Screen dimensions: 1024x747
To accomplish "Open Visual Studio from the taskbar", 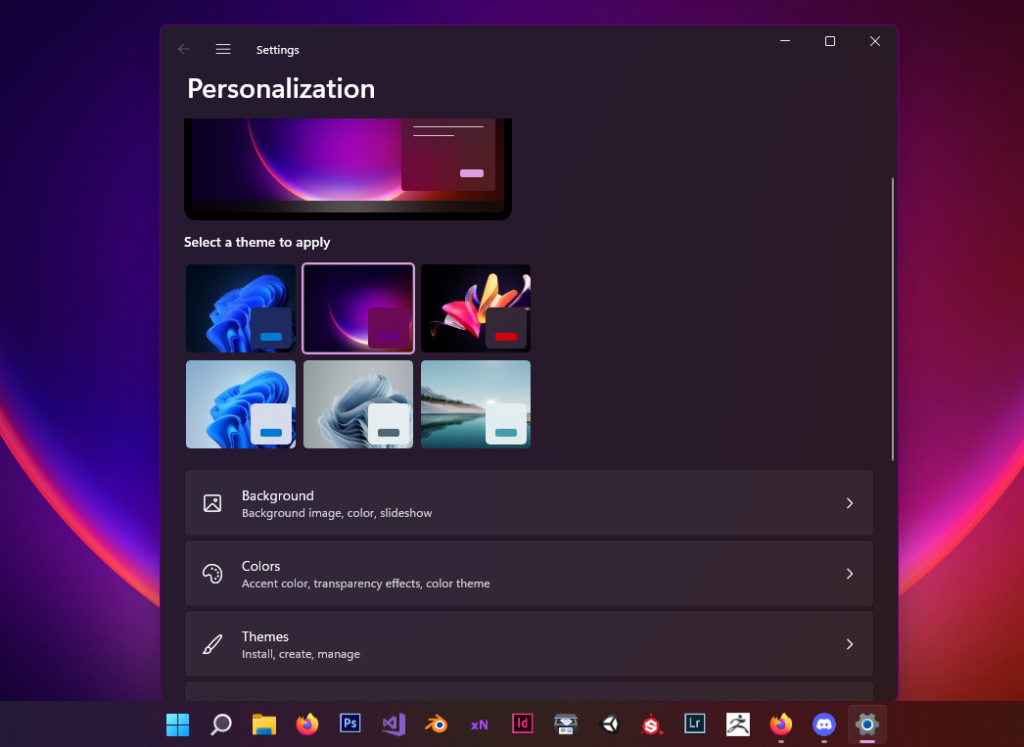I will [393, 723].
